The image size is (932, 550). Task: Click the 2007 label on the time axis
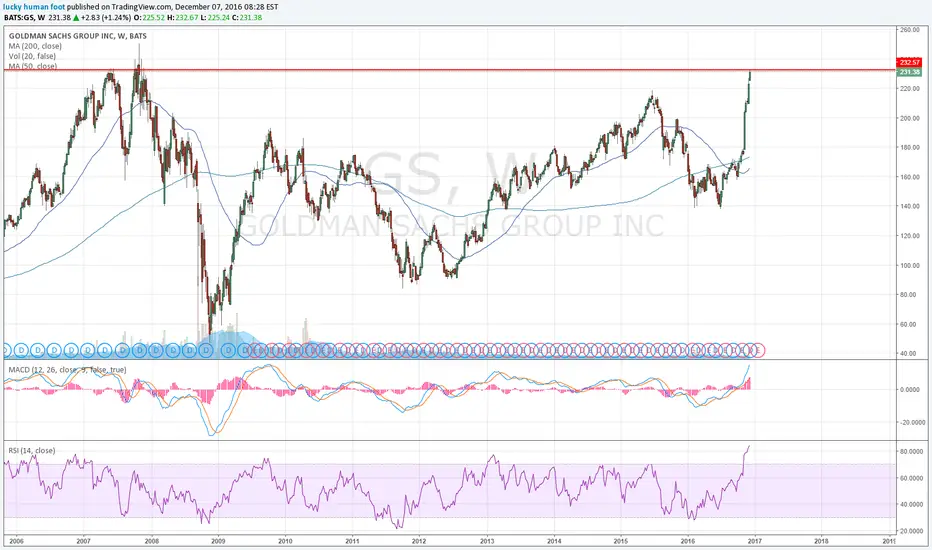(84, 541)
